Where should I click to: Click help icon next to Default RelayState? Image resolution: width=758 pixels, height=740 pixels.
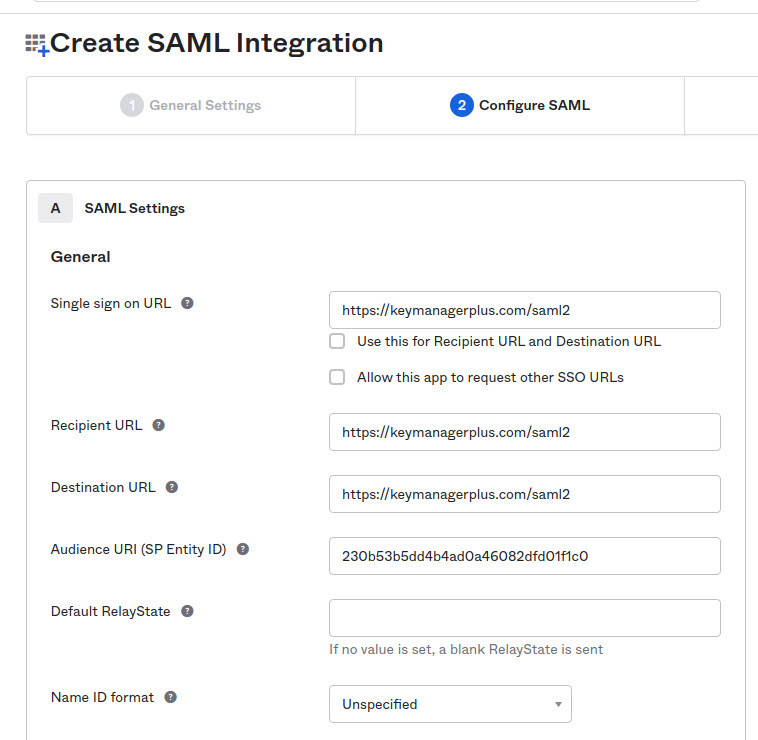(187, 611)
